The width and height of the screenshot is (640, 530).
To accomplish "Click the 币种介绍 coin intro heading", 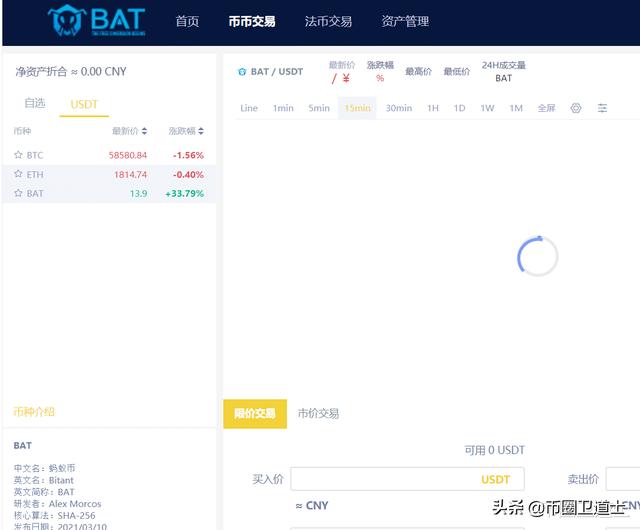I will pos(34,412).
